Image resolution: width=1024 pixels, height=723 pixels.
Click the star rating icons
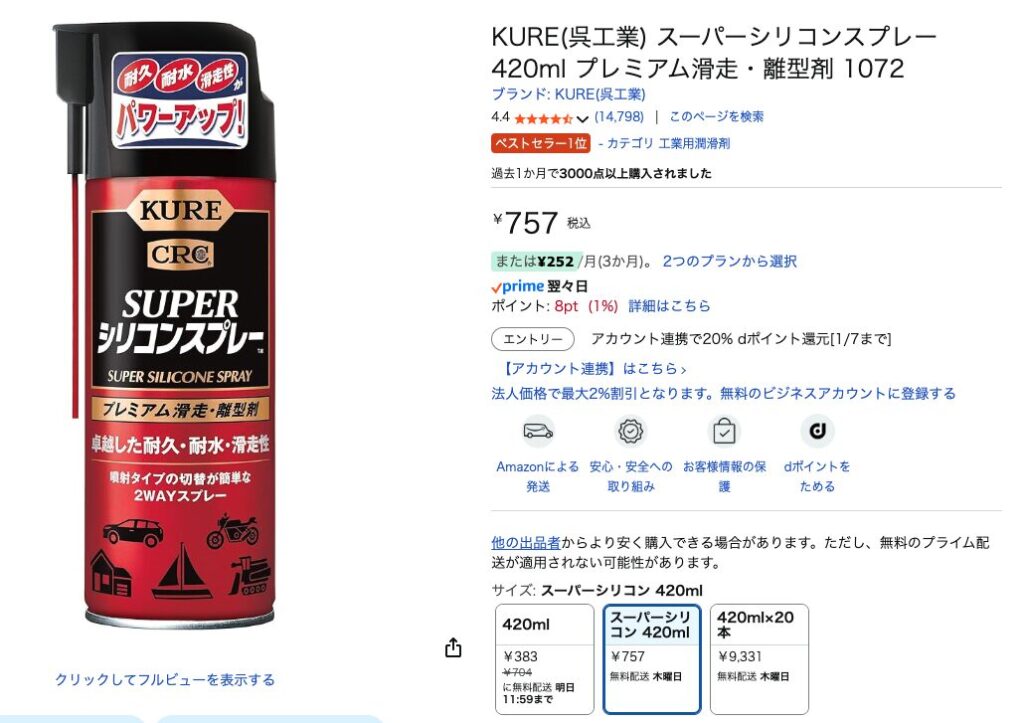pyautogui.click(x=543, y=118)
